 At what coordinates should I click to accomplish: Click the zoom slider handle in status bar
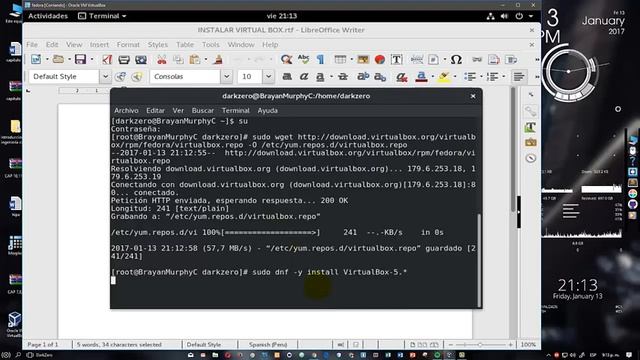pyautogui.click(x=480, y=345)
